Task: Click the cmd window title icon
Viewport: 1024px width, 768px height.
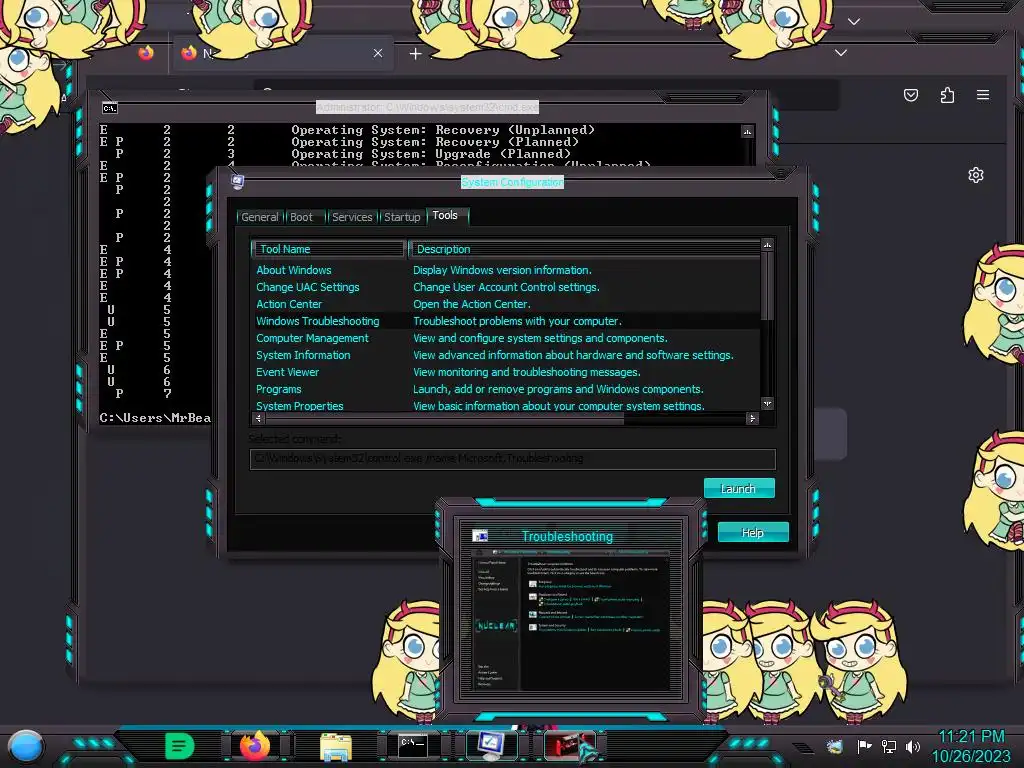Action: tap(110, 108)
